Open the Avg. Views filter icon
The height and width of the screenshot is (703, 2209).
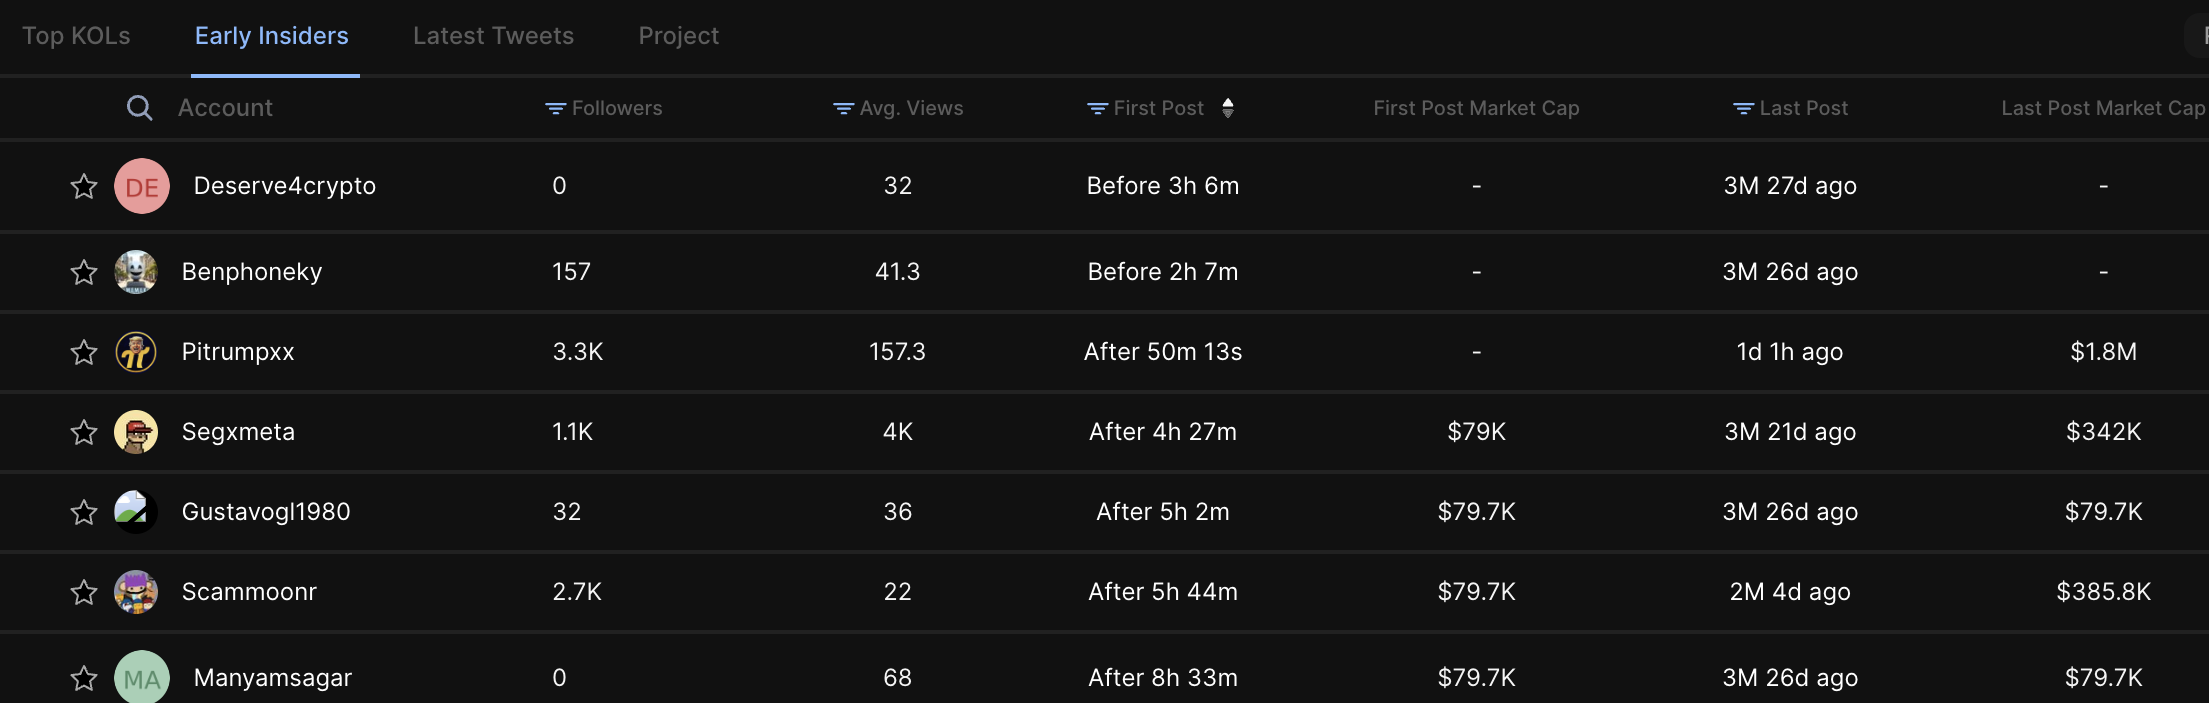[x=843, y=108]
